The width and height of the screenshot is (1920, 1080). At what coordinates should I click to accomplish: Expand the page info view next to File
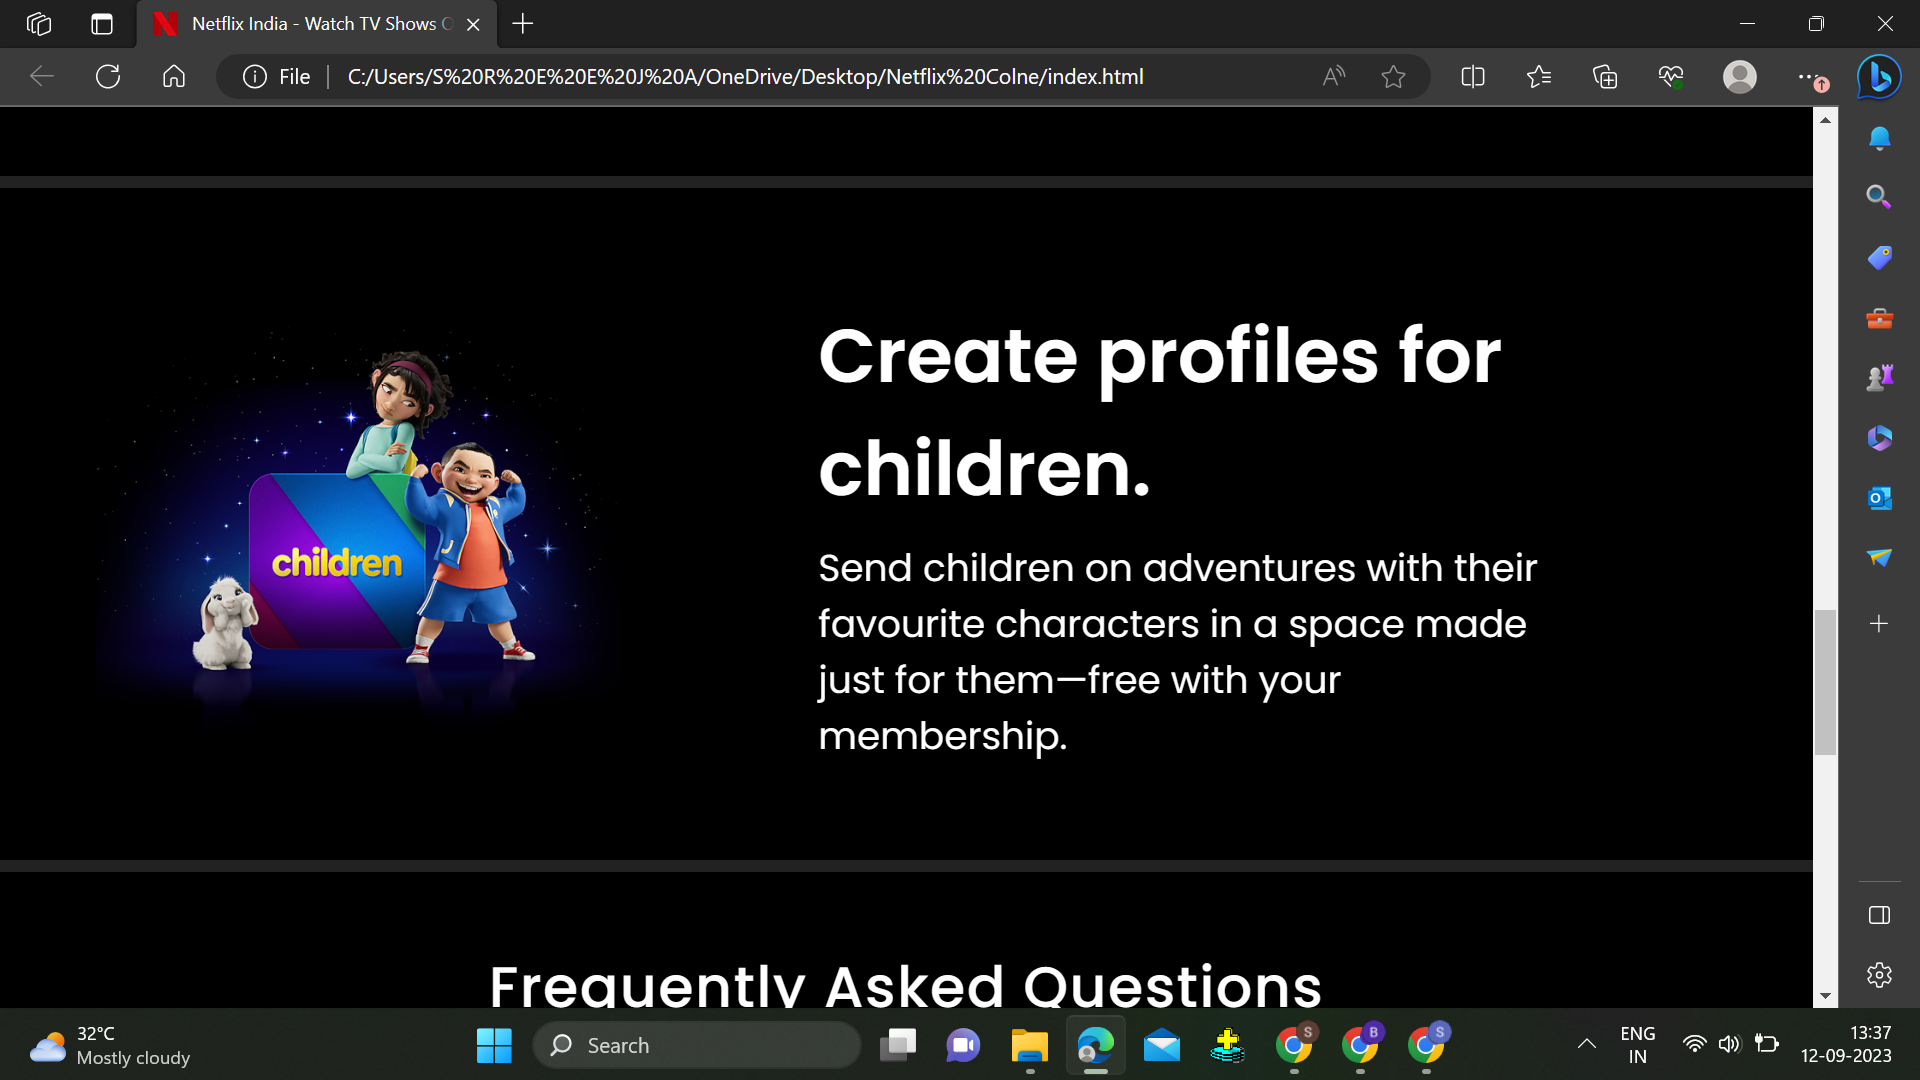click(254, 76)
